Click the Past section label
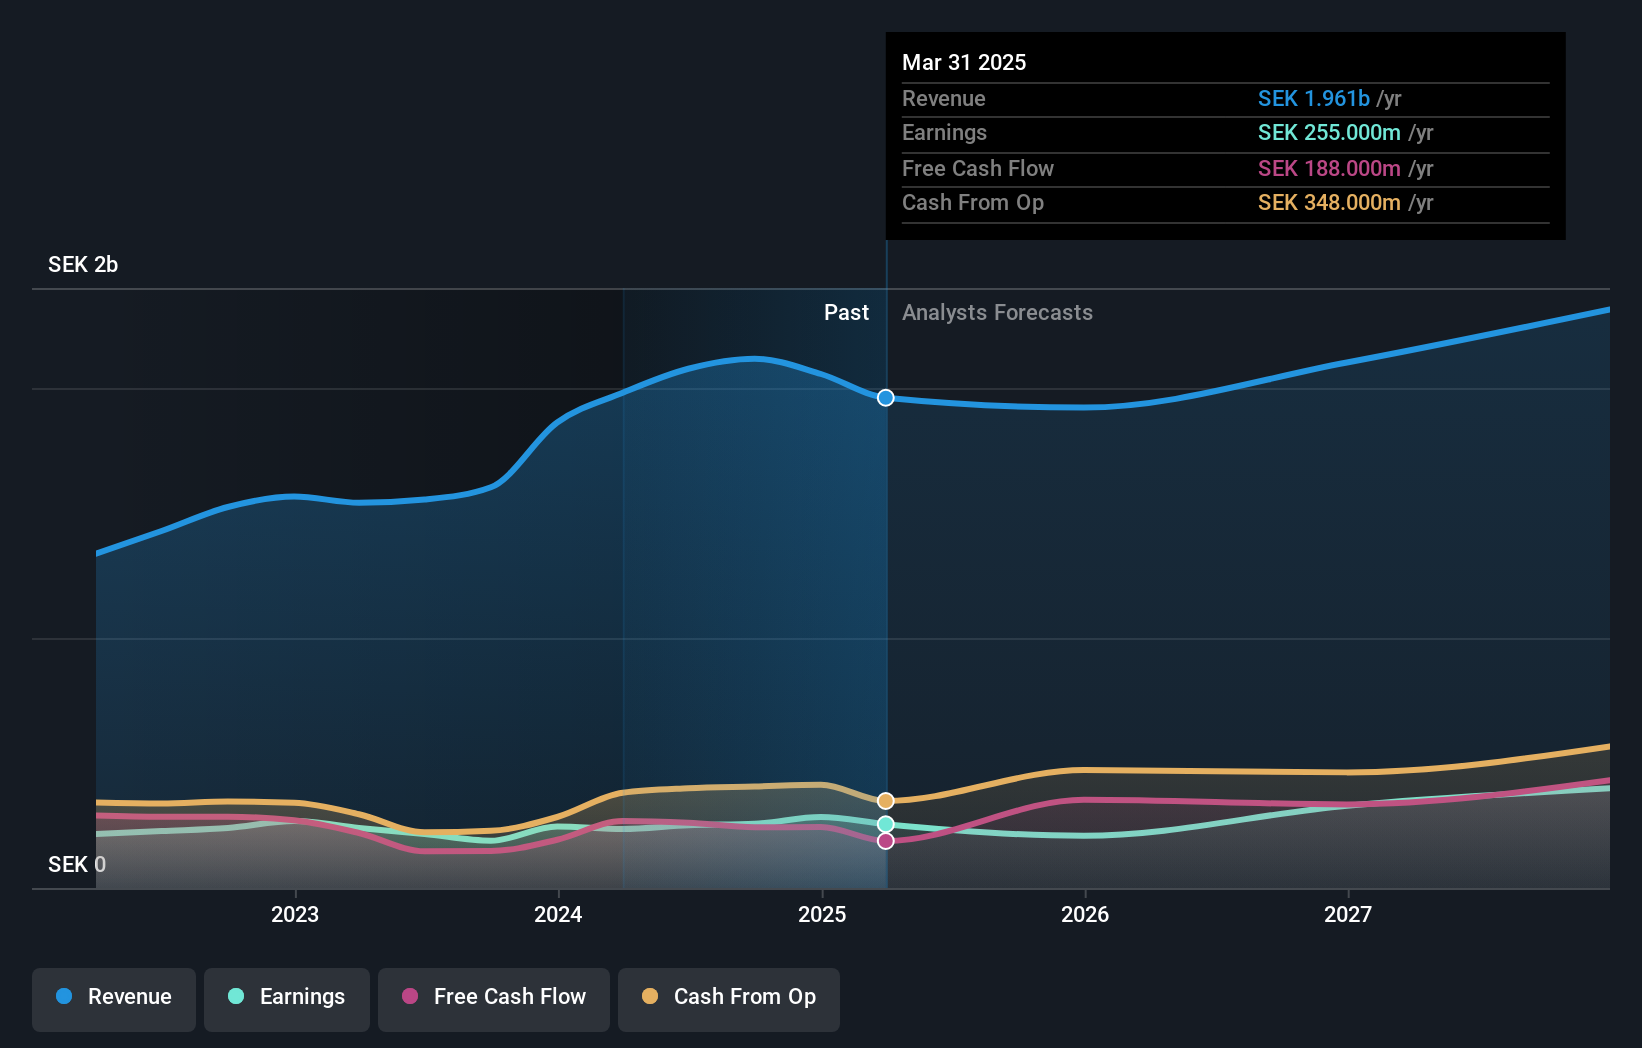The height and width of the screenshot is (1048, 1642). [x=846, y=313]
